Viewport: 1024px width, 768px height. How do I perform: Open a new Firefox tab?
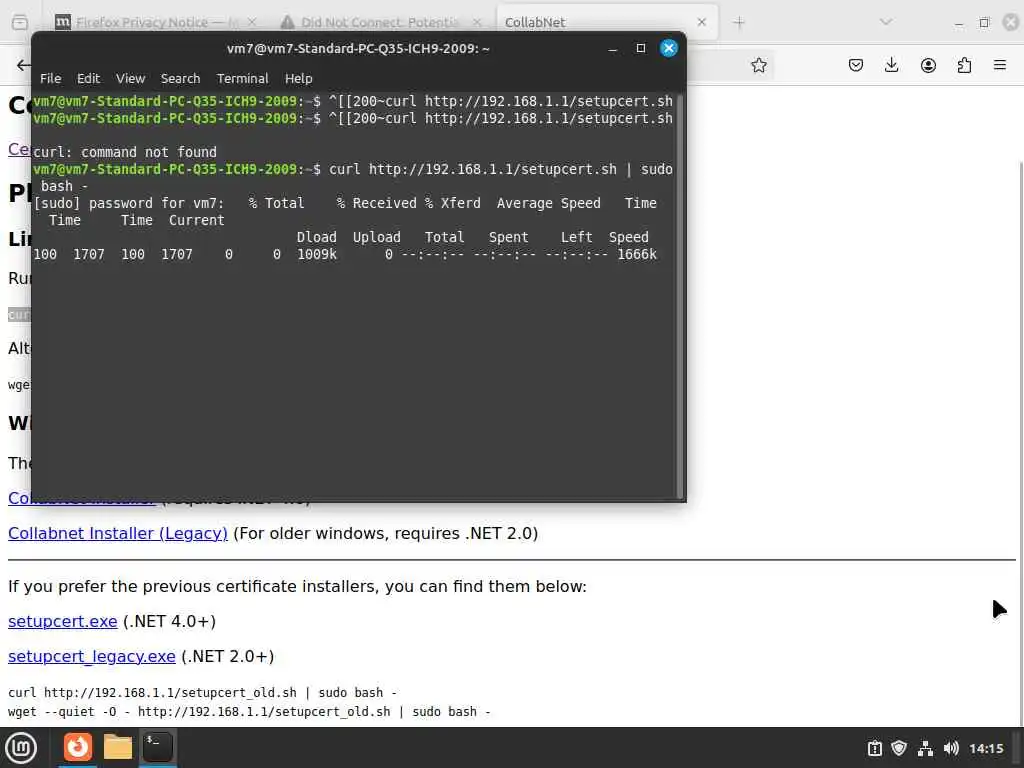tap(739, 23)
